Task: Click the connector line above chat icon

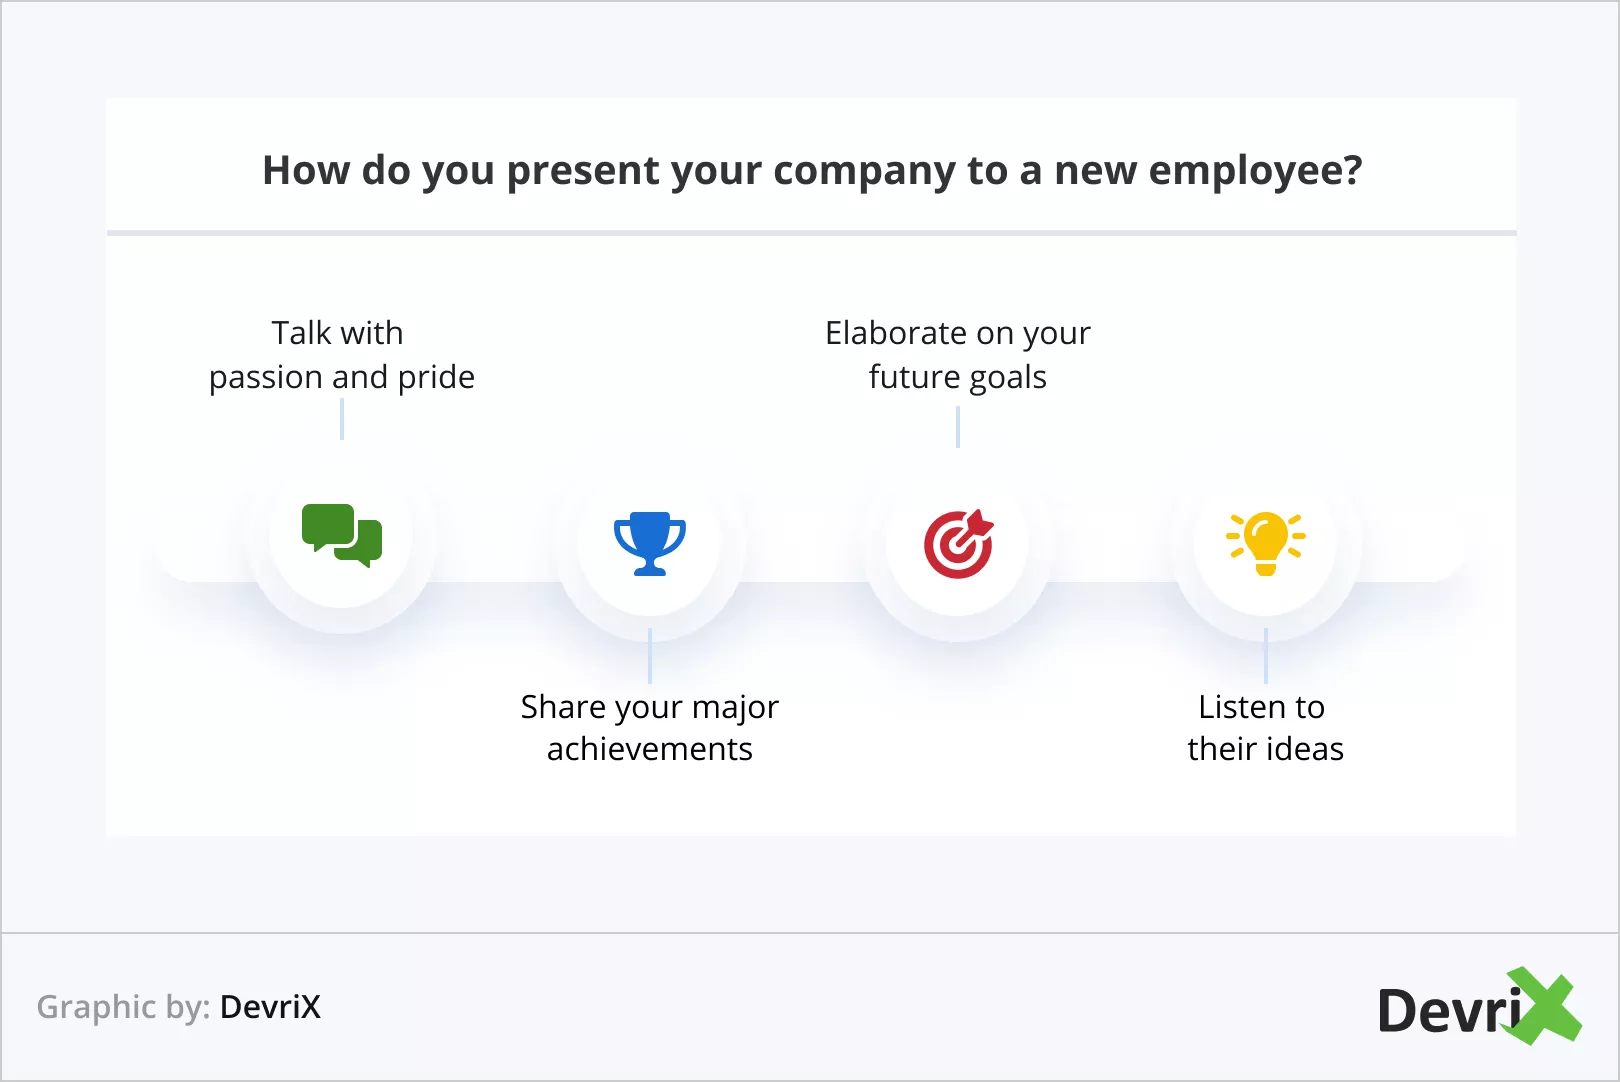Action: (342, 419)
